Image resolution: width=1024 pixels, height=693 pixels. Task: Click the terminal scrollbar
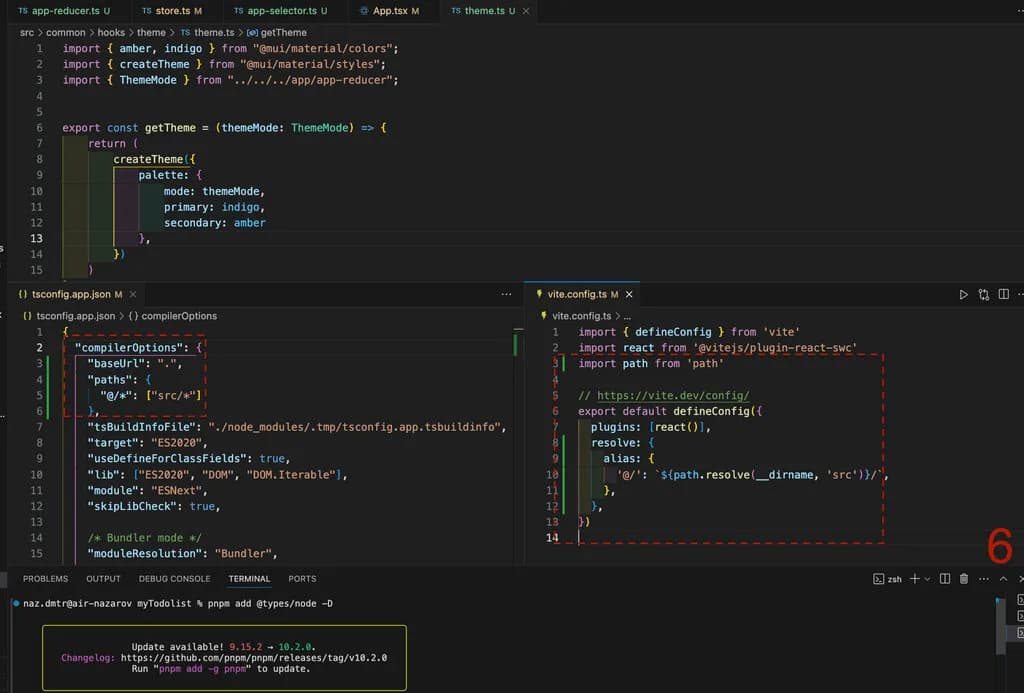coord(1000,625)
